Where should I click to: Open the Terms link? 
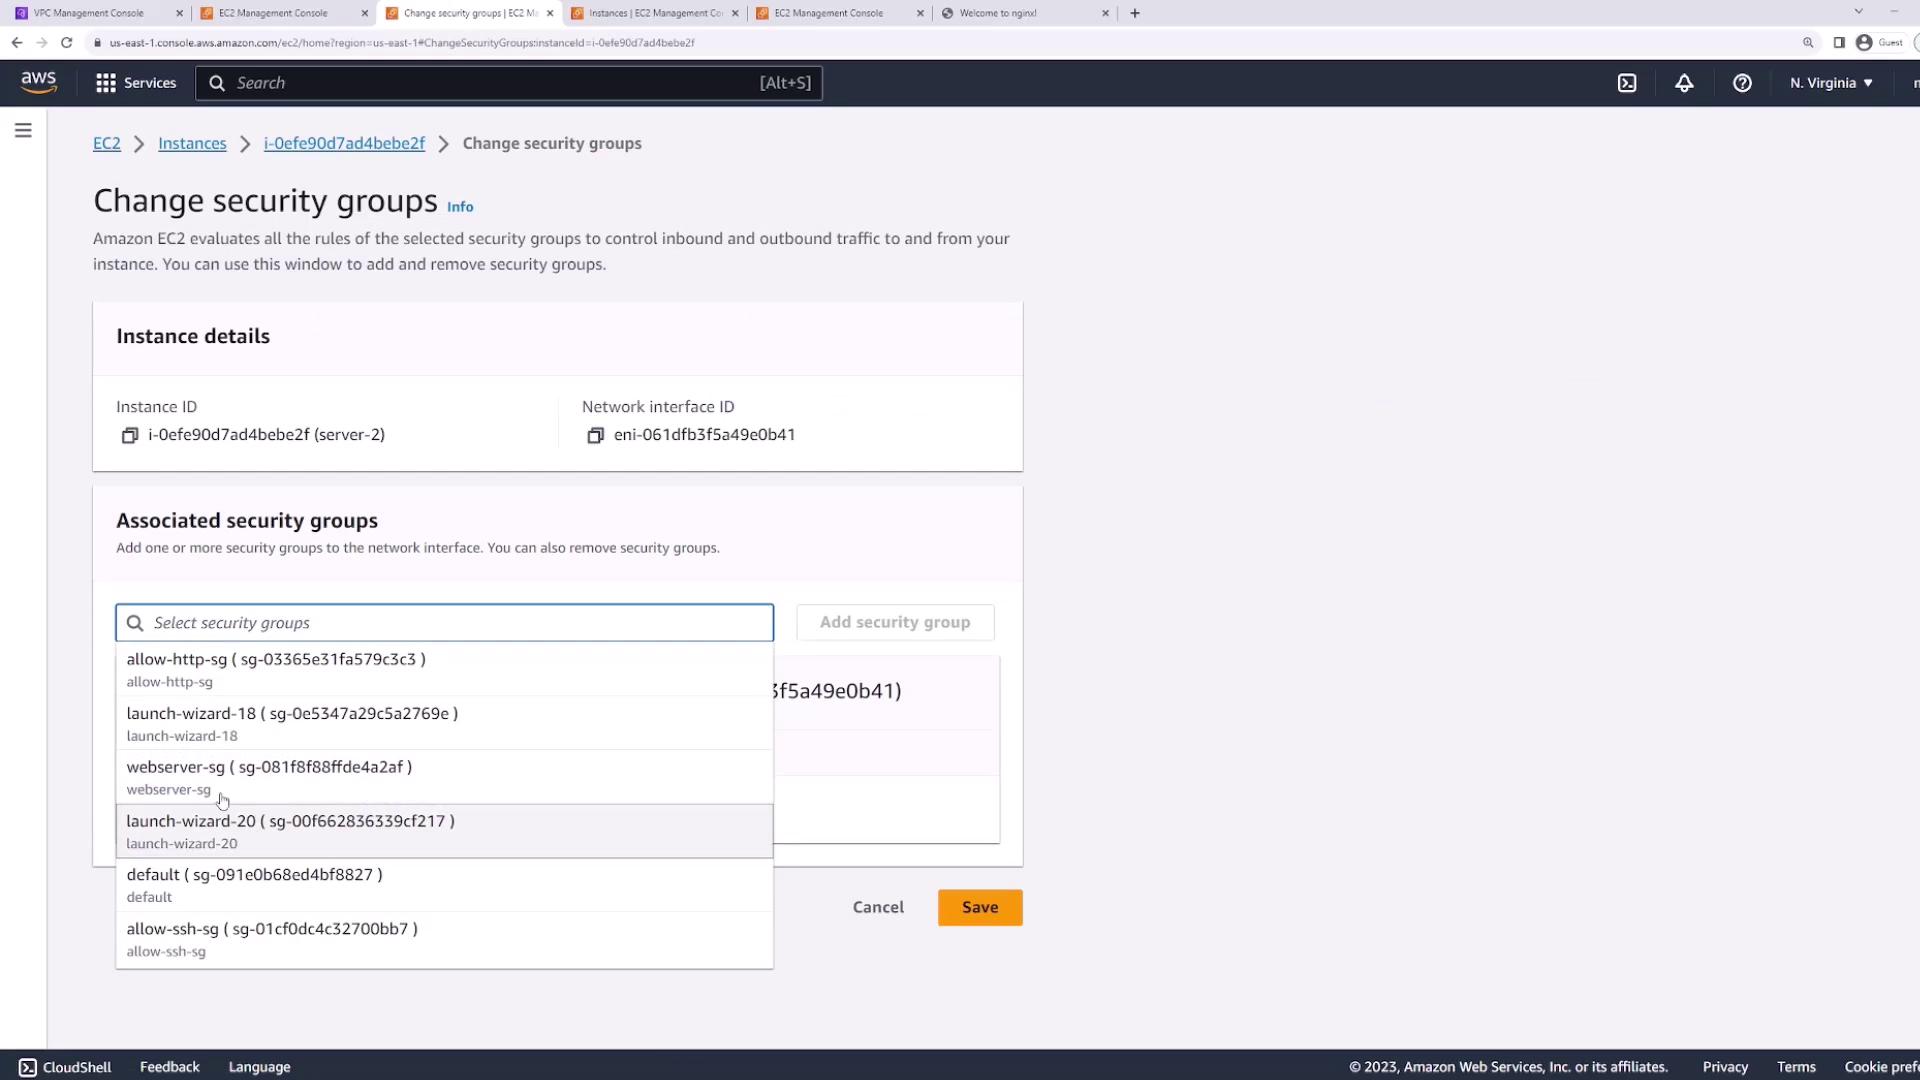[1796, 1067]
